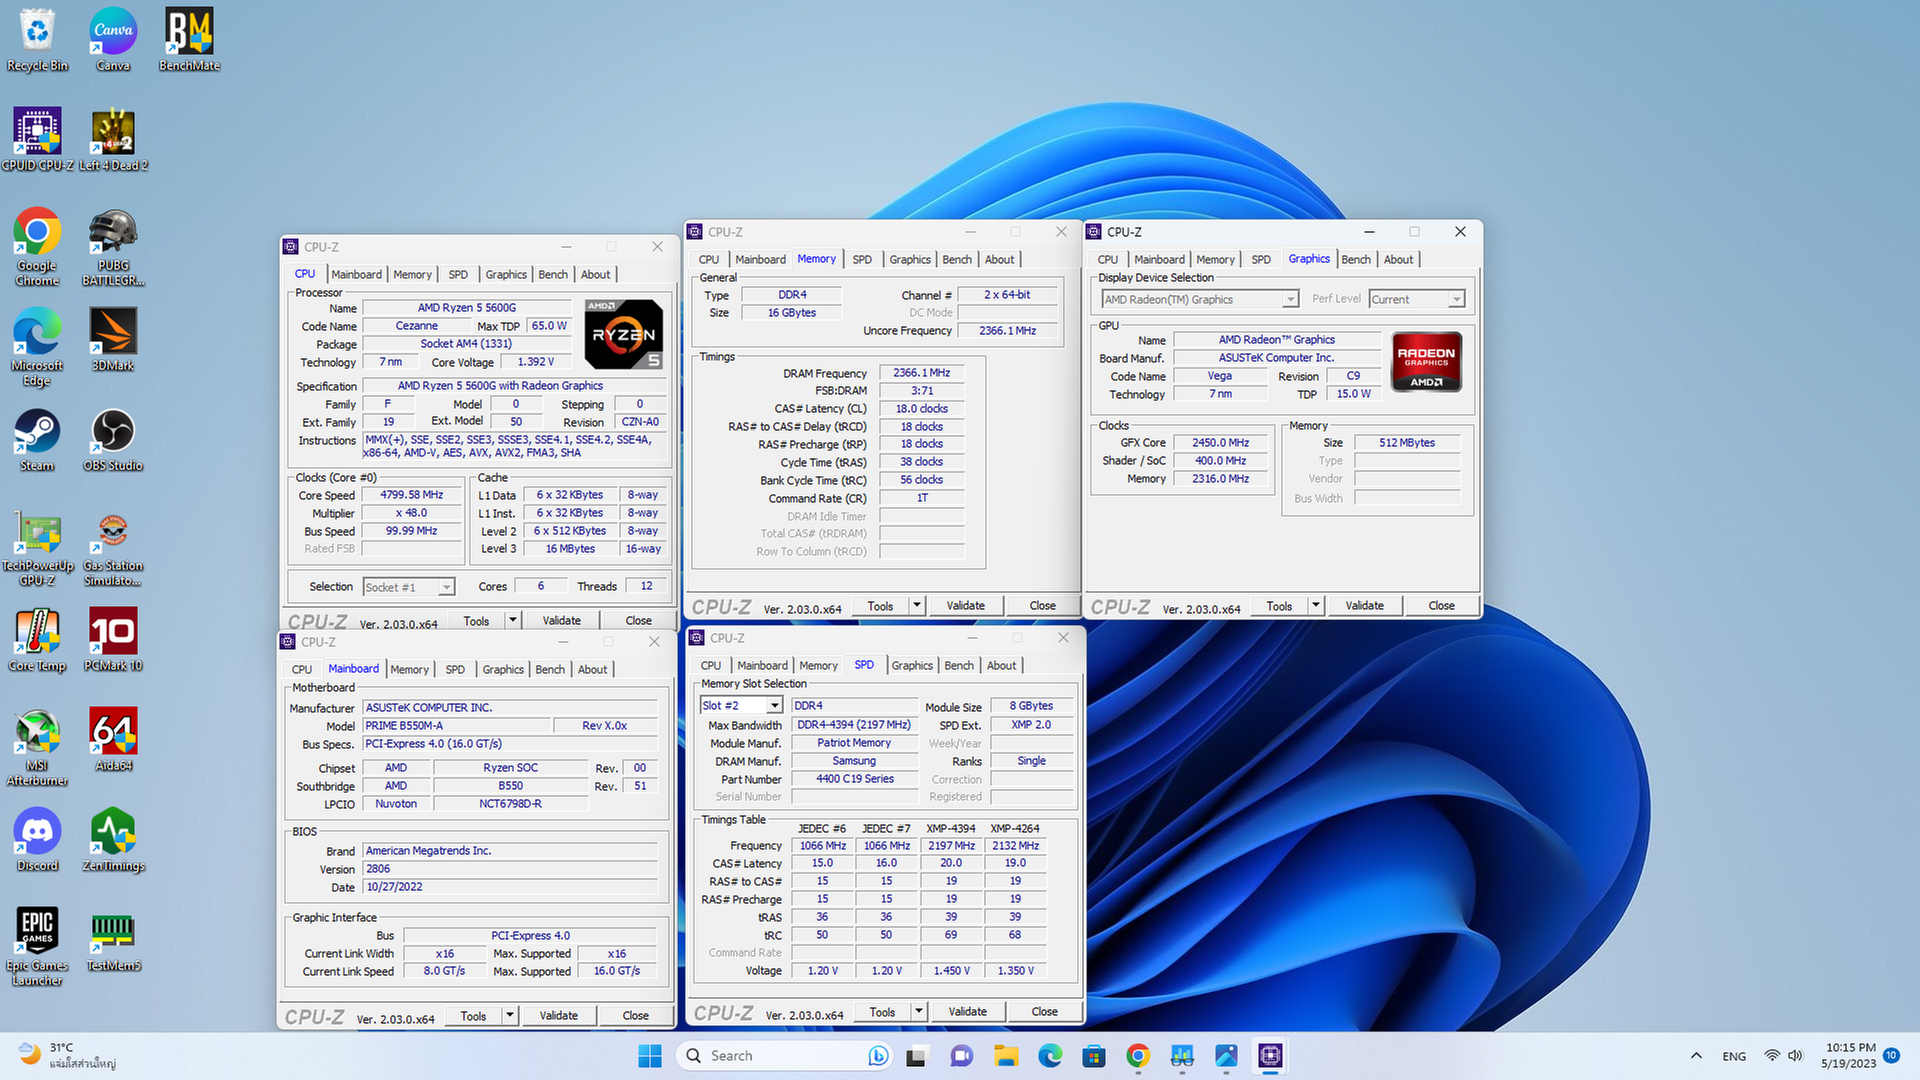Open the Epic Games Launcher shortcut

37,947
